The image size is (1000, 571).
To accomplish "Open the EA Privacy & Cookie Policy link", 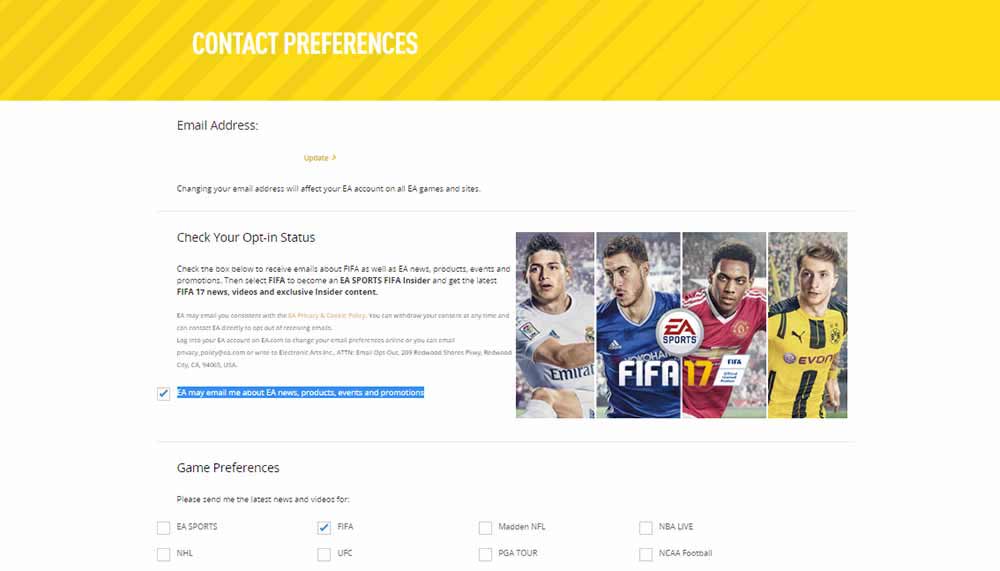I will tap(327, 315).
